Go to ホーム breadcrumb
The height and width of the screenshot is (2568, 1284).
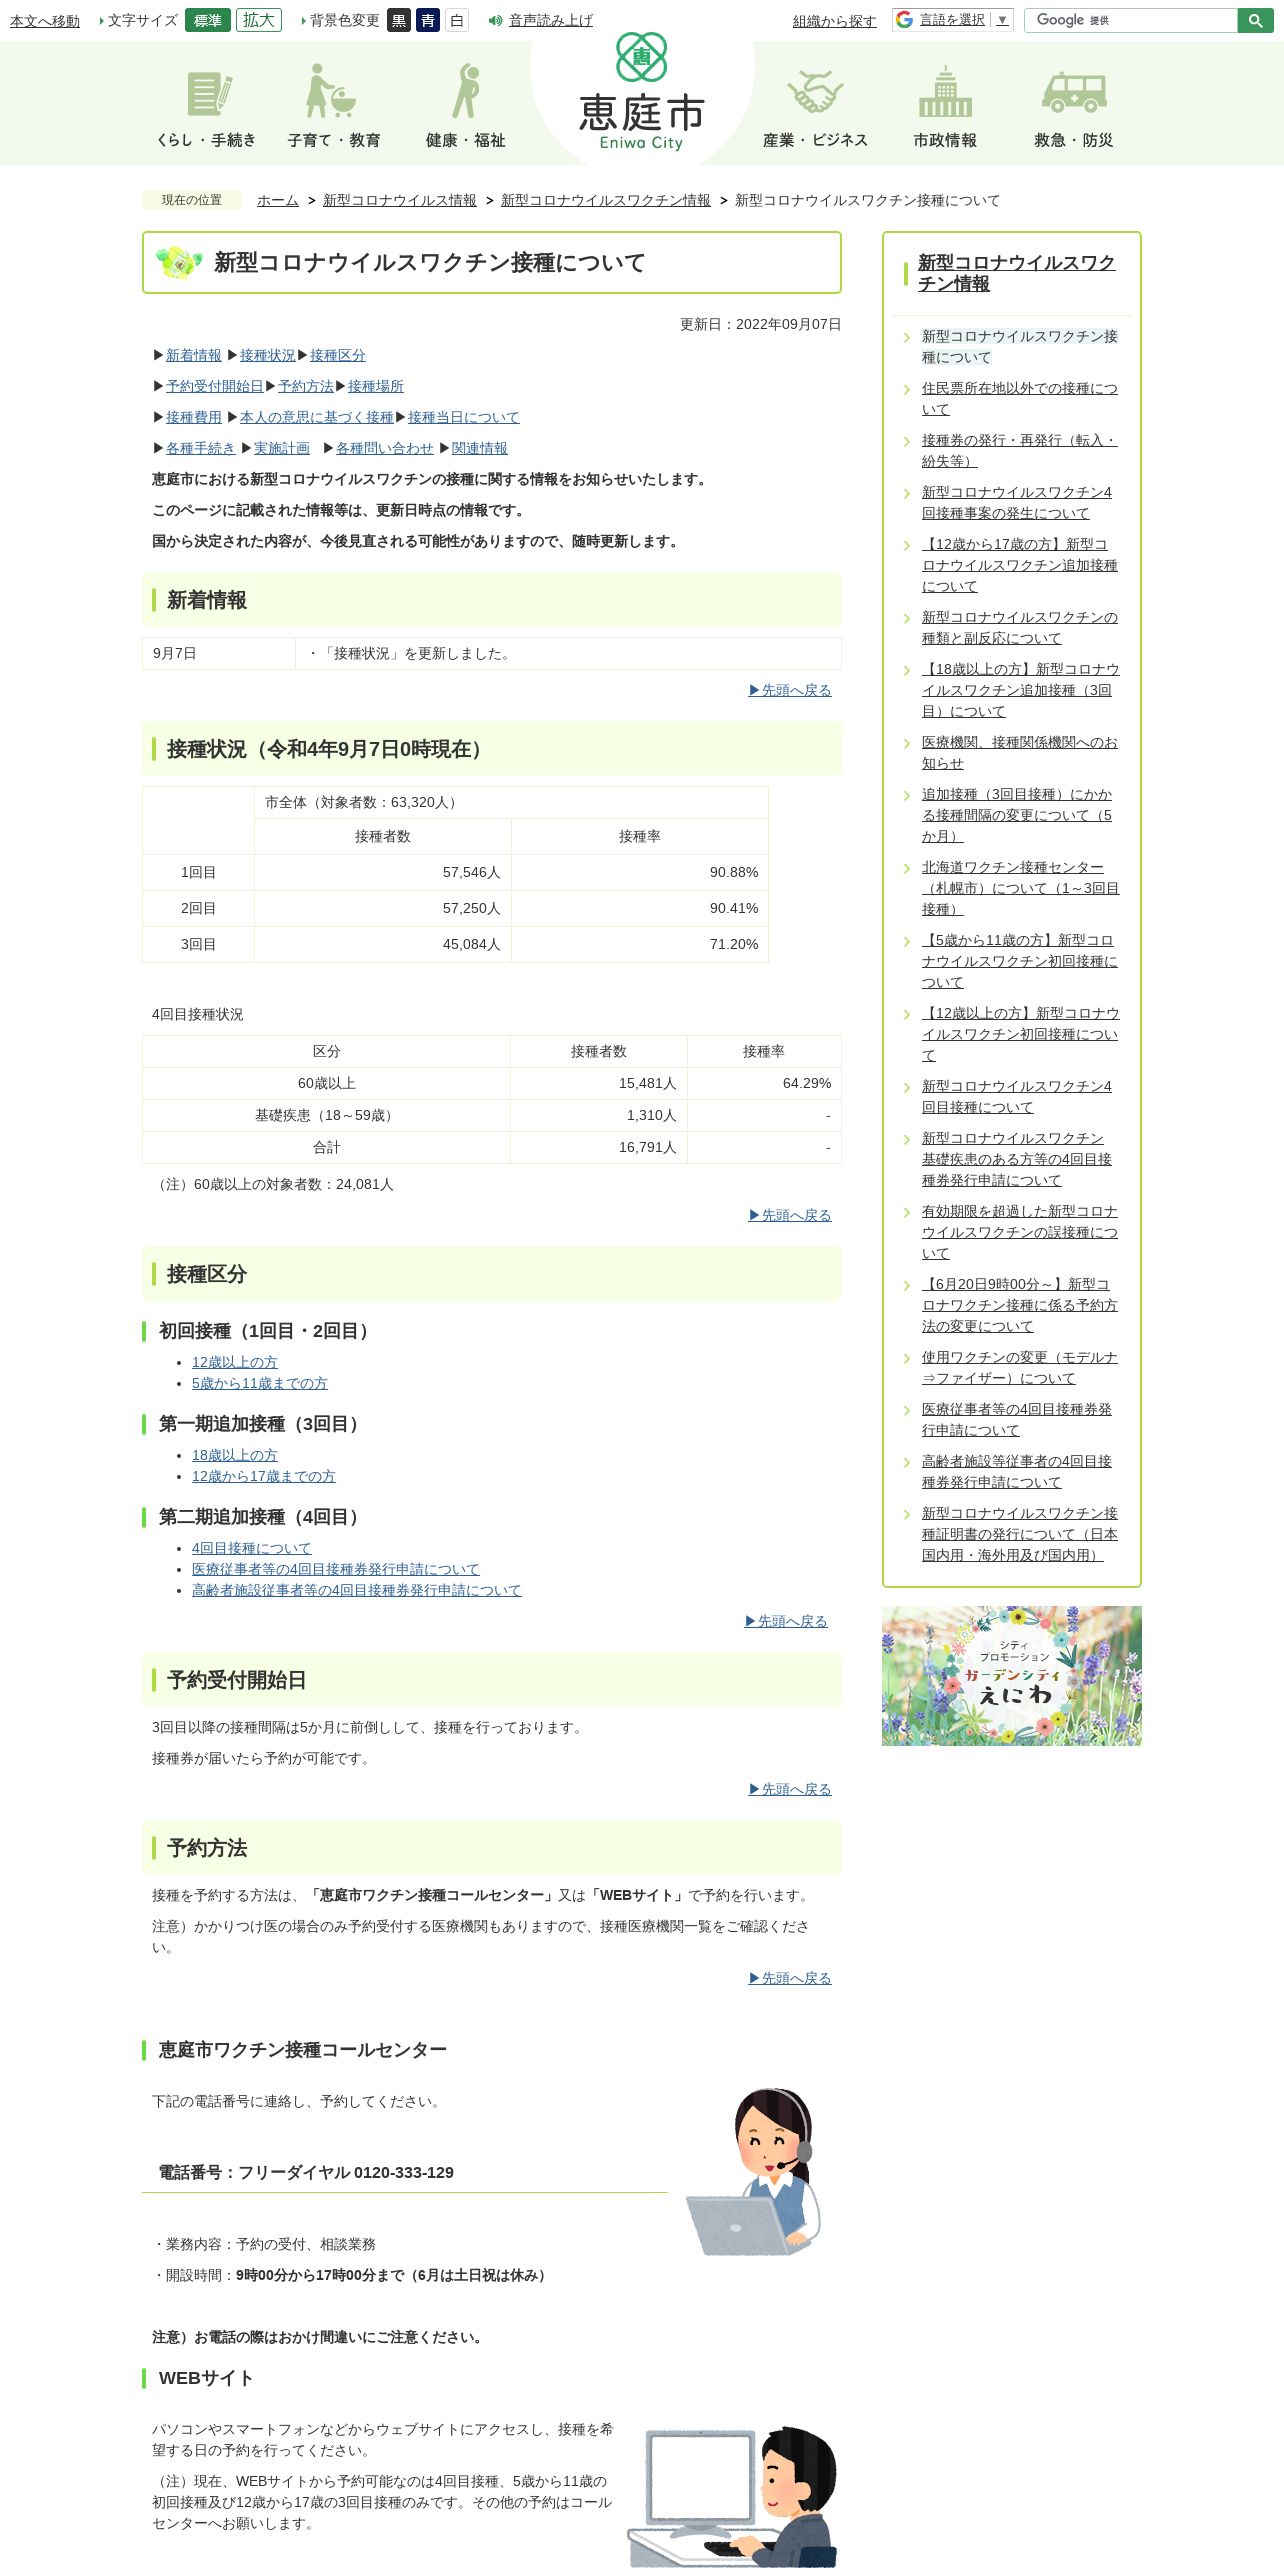pyautogui.click(x=278, y=200)
